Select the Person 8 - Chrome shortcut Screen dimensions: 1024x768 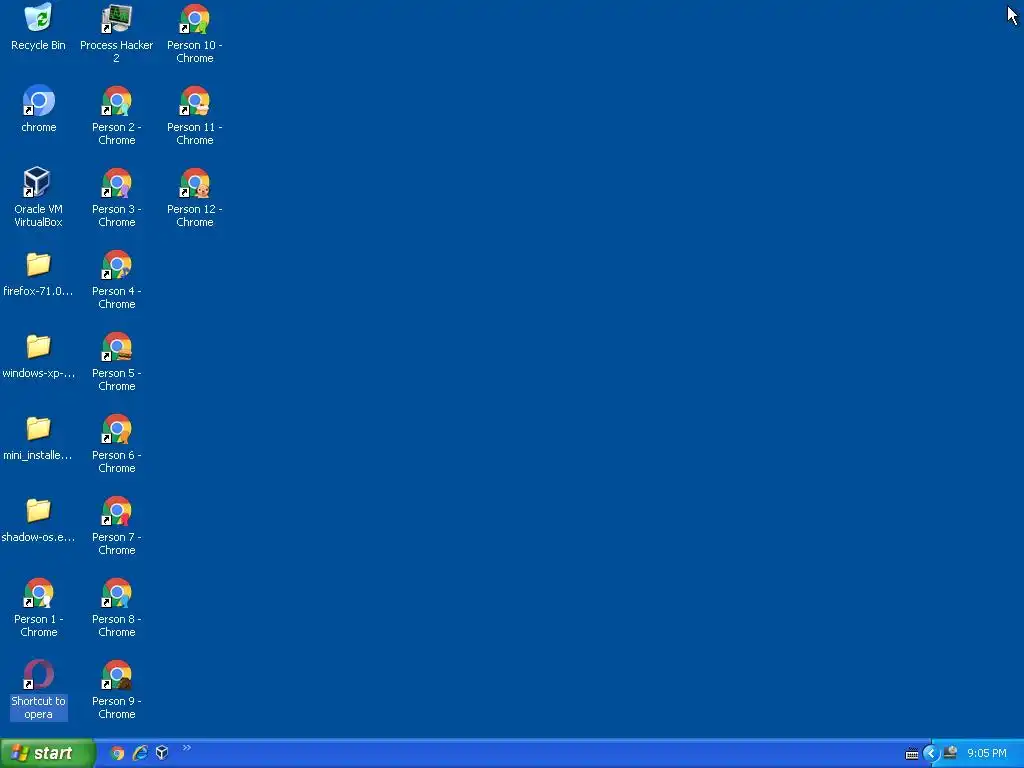(x=116, y=607)
